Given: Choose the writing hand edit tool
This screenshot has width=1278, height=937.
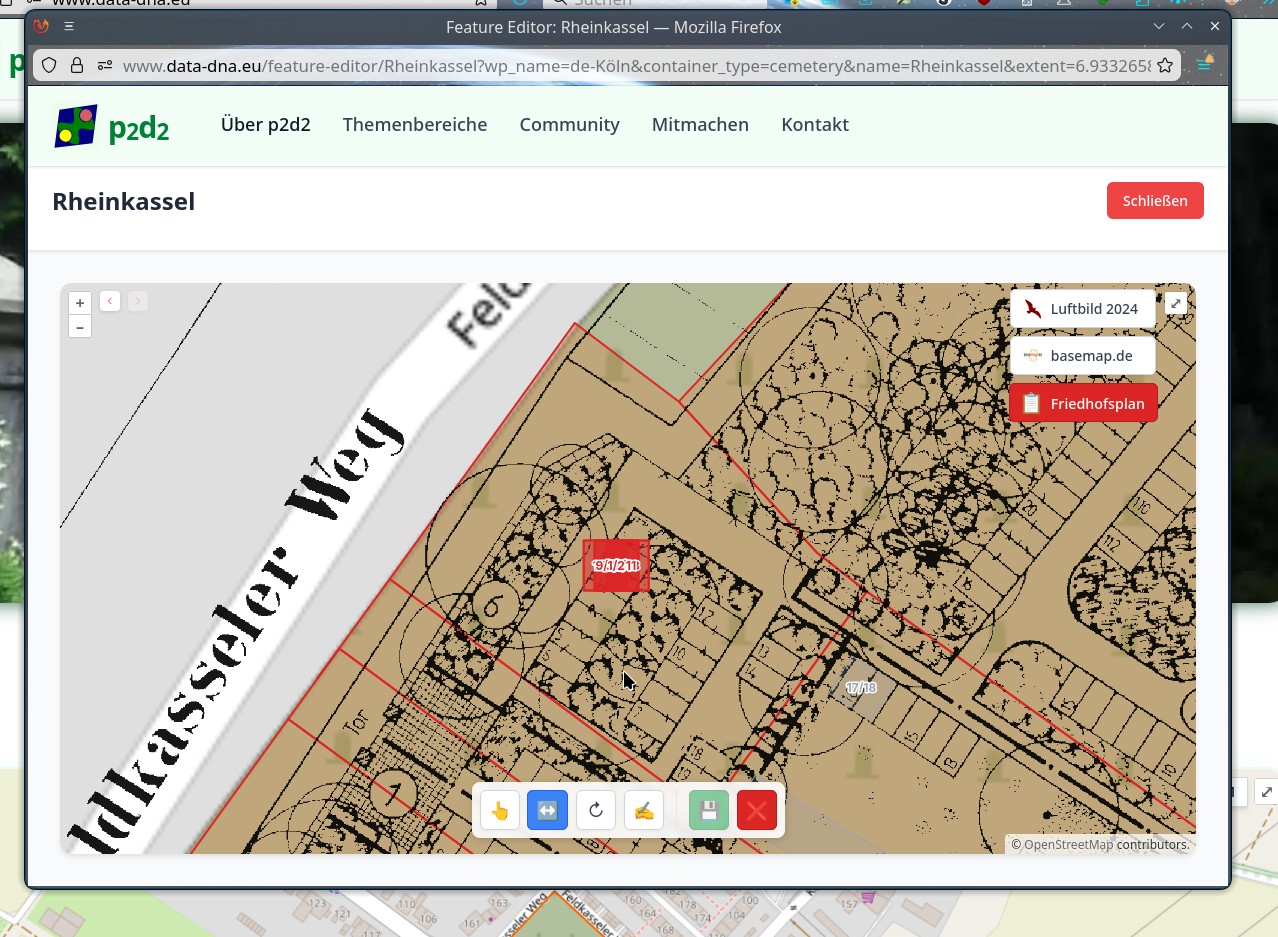Looking at the screenshot, I should tap(644, 810).
